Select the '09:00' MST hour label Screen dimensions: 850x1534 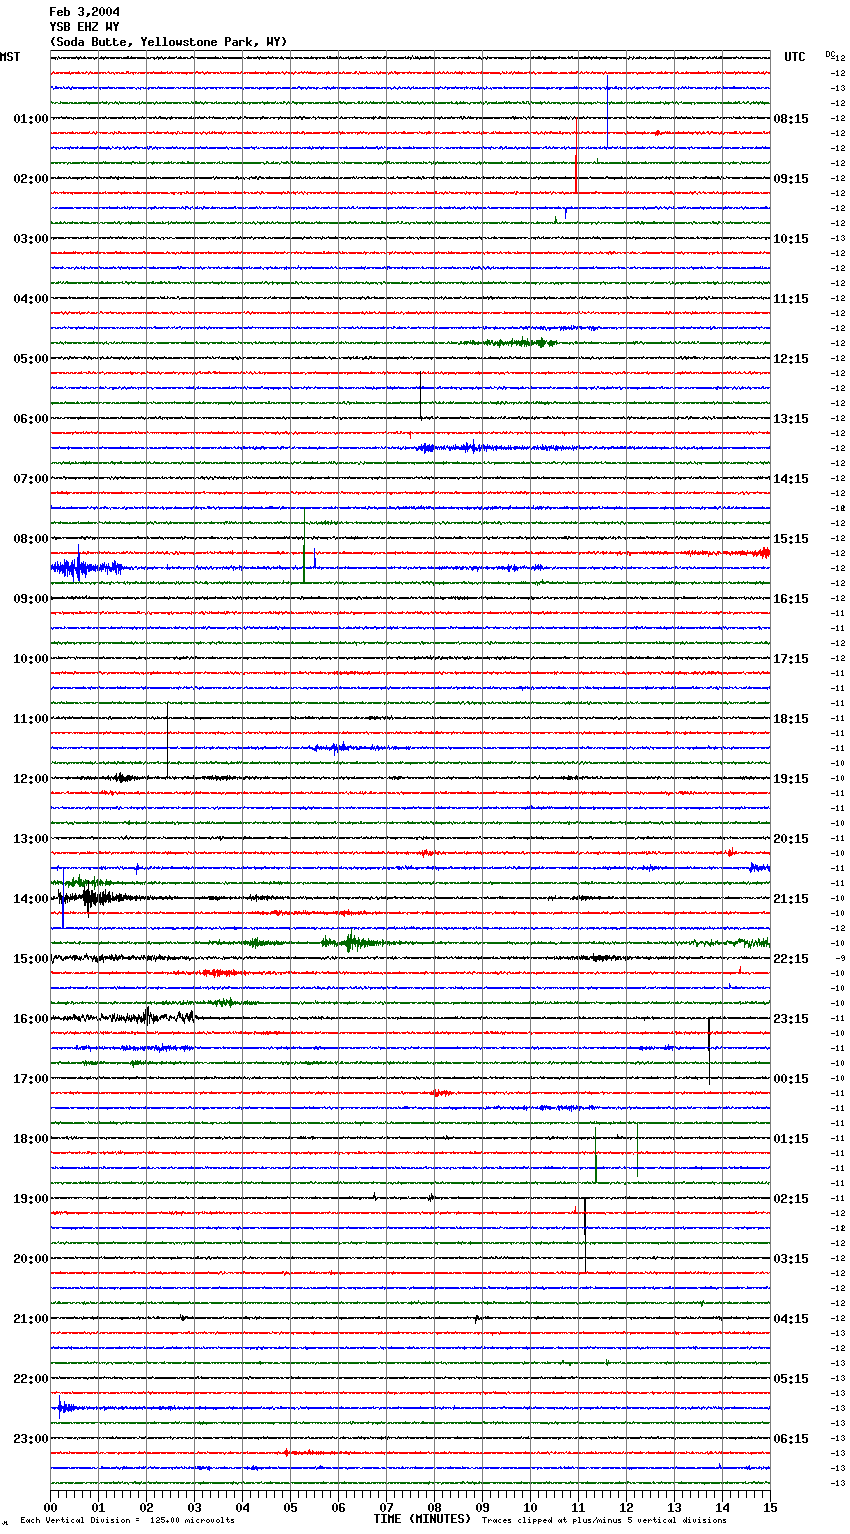[x=31, y=599]
